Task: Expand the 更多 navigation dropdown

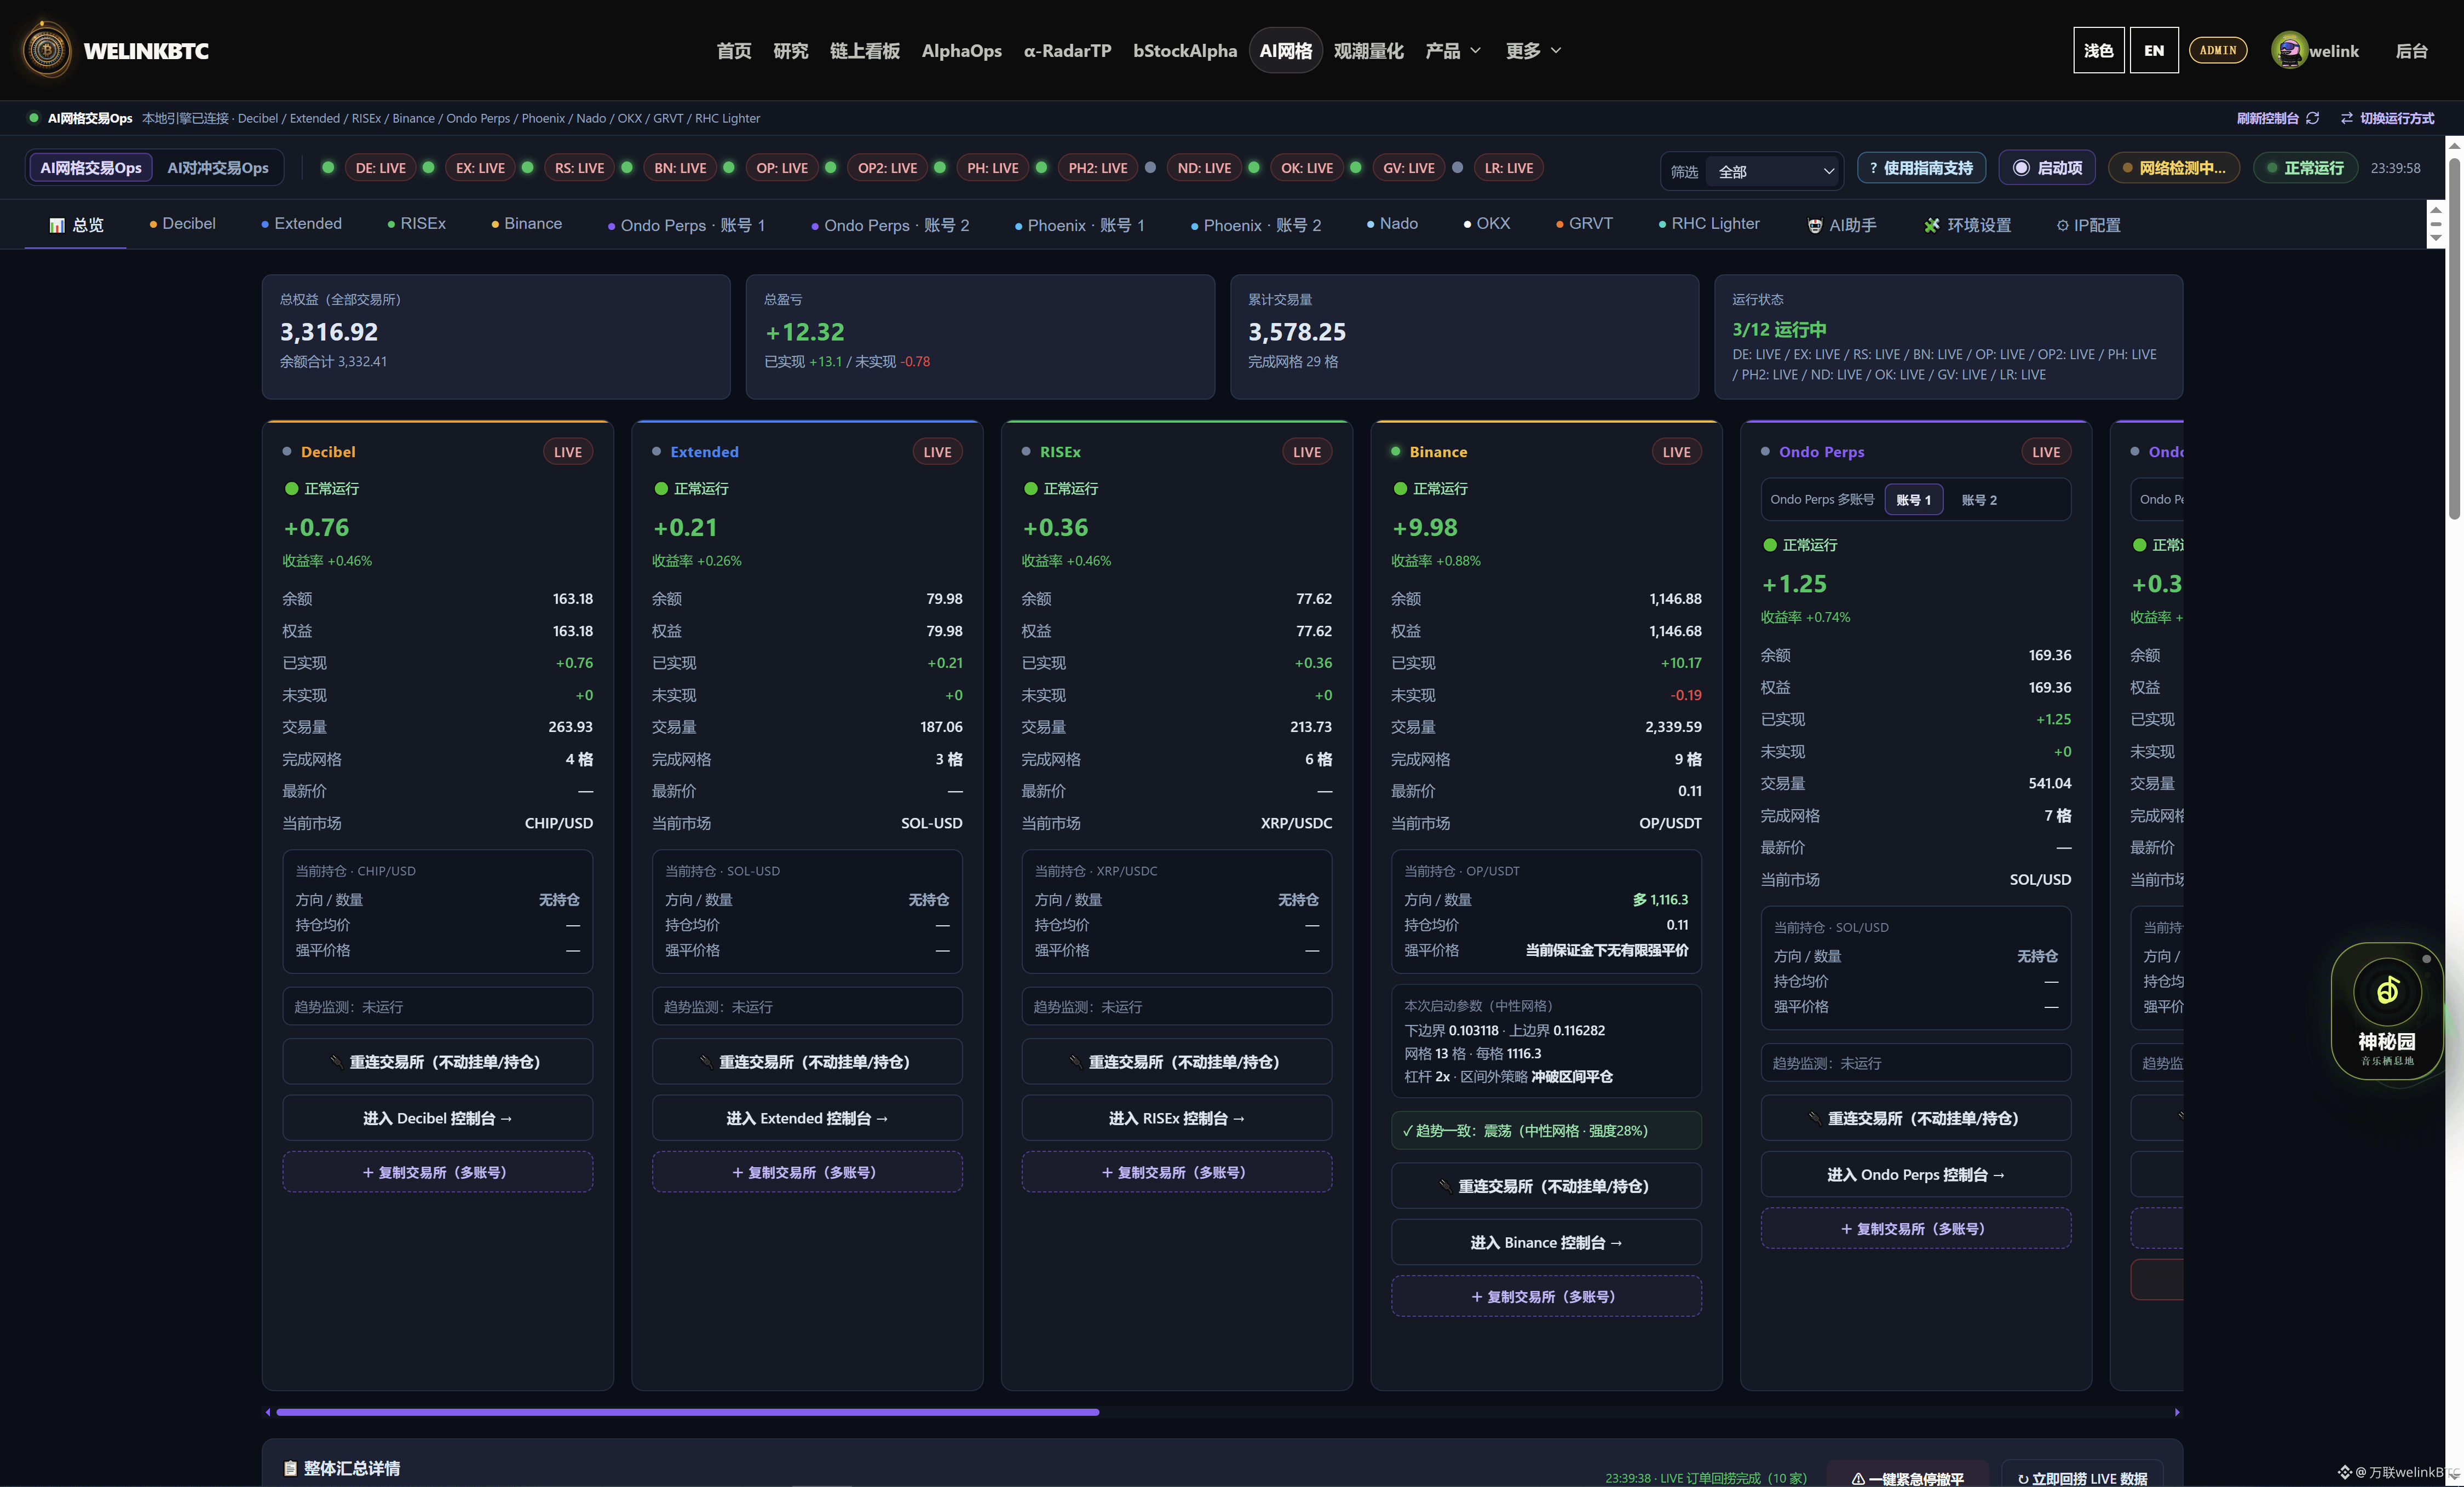Action: click(1533, 50)
